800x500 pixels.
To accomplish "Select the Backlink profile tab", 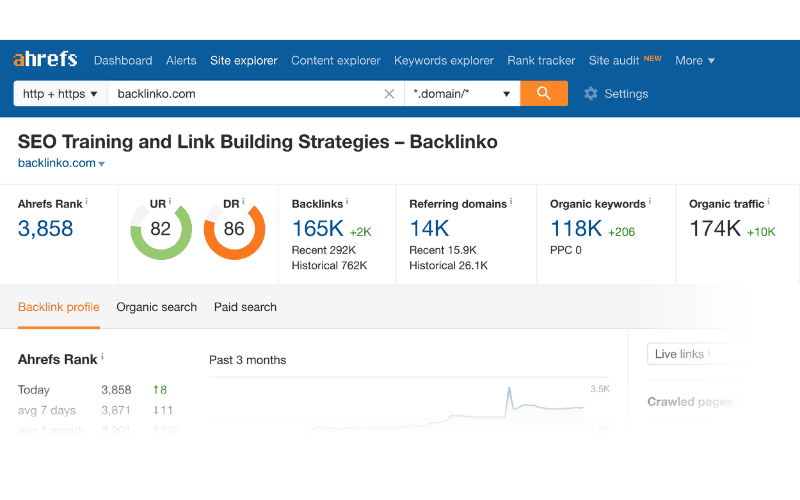I will click(x=59, y=307).
